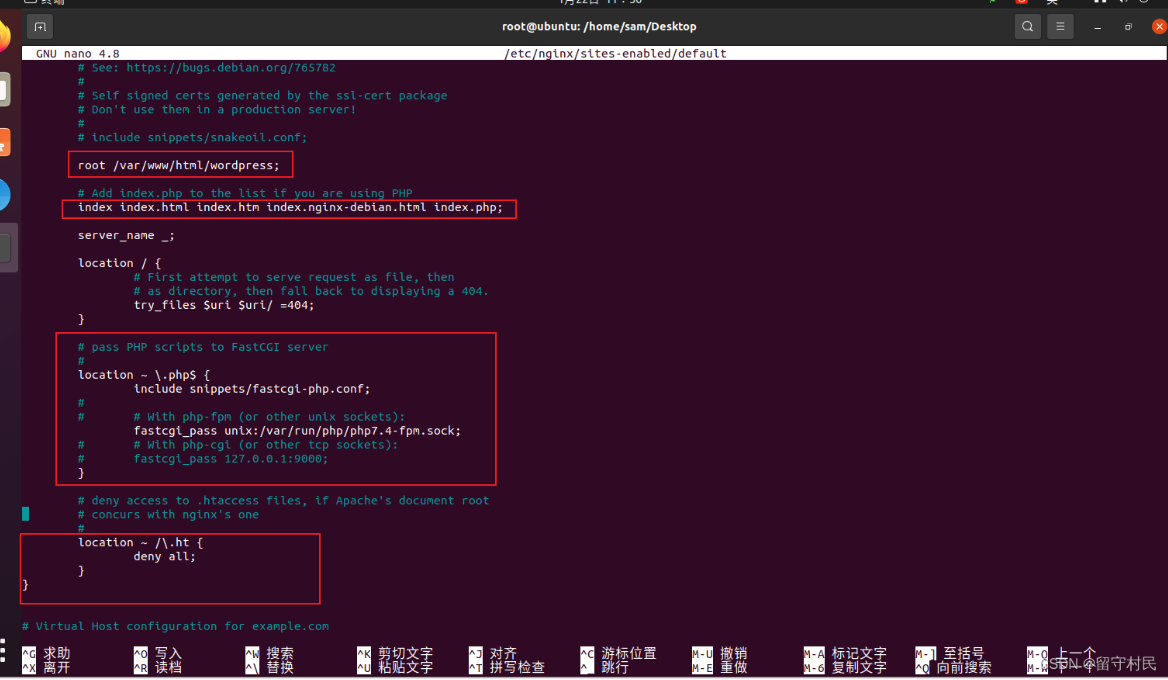
Task: Click the ^G 求助 help shortcut
Action: pyautogui.click(x=46, y=653)
